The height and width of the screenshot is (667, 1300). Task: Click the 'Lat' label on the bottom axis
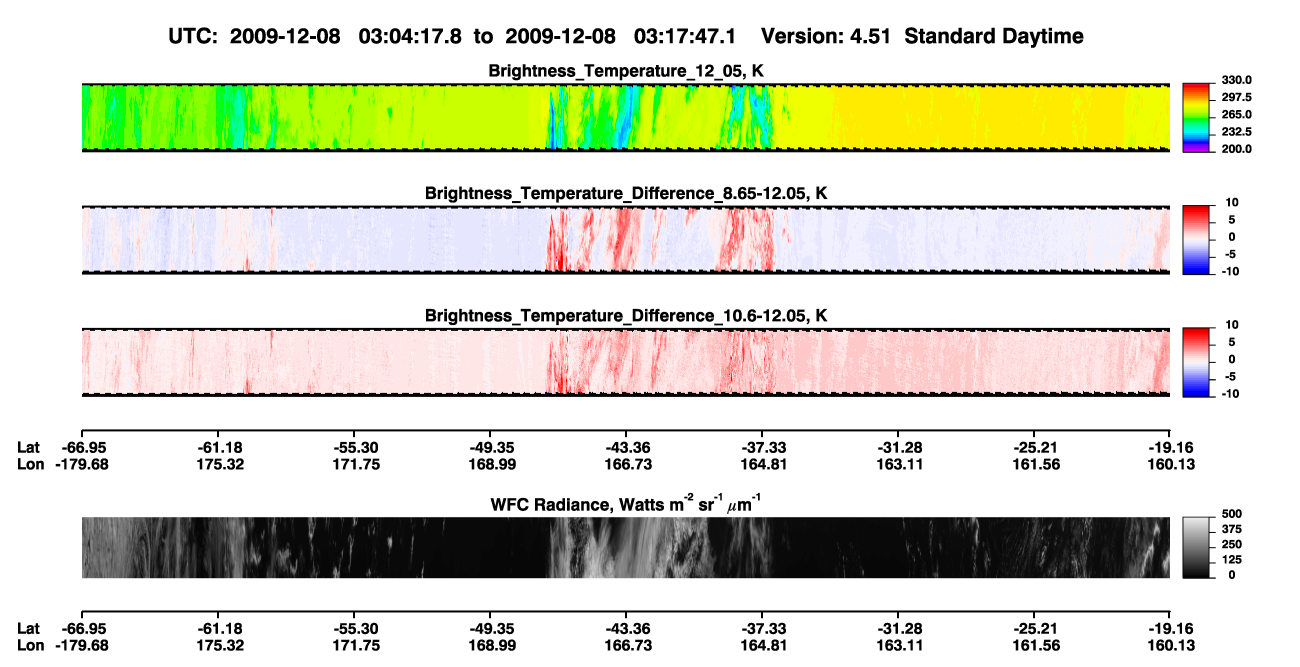(29, 628)
